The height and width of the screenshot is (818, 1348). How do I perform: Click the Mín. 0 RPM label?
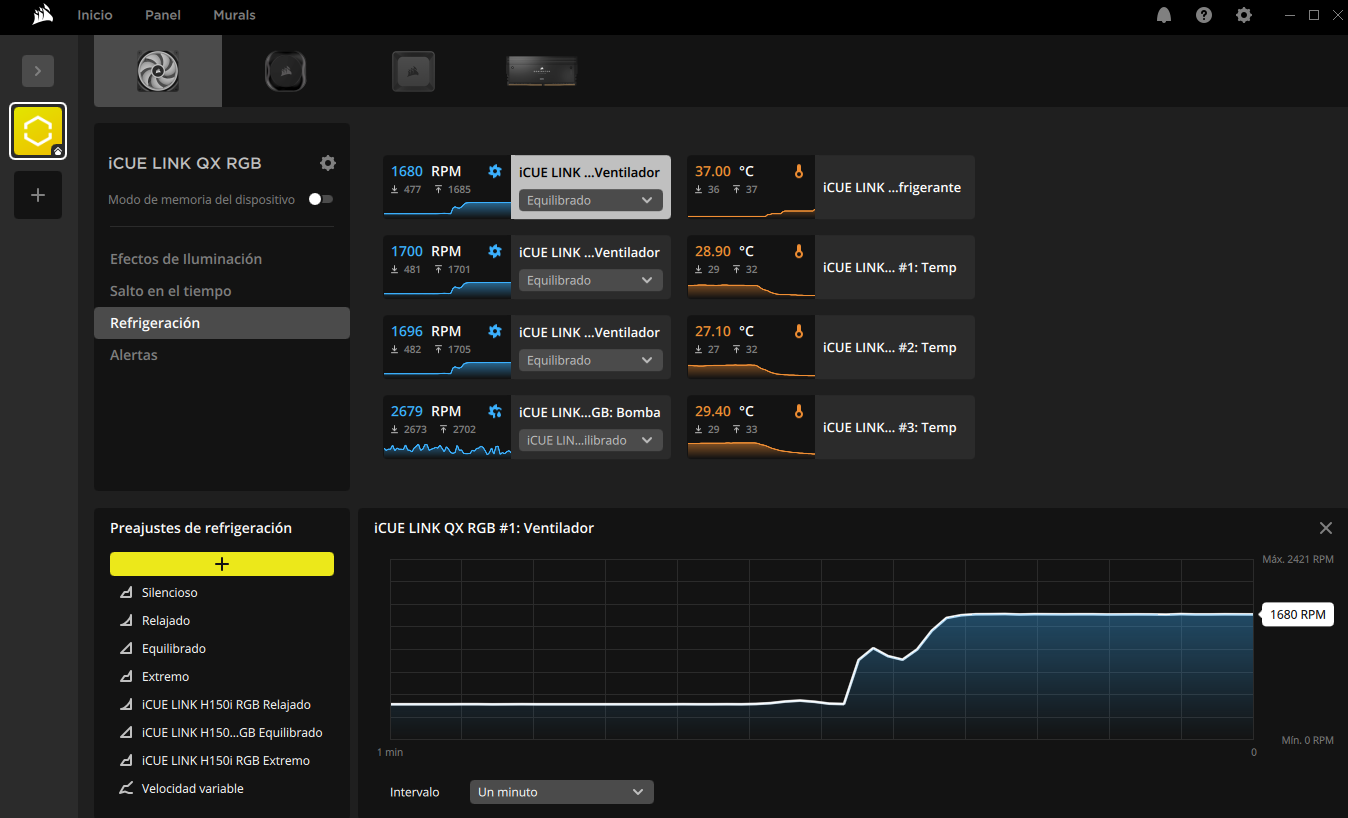pyautogui.click(x=1307, y=740)
